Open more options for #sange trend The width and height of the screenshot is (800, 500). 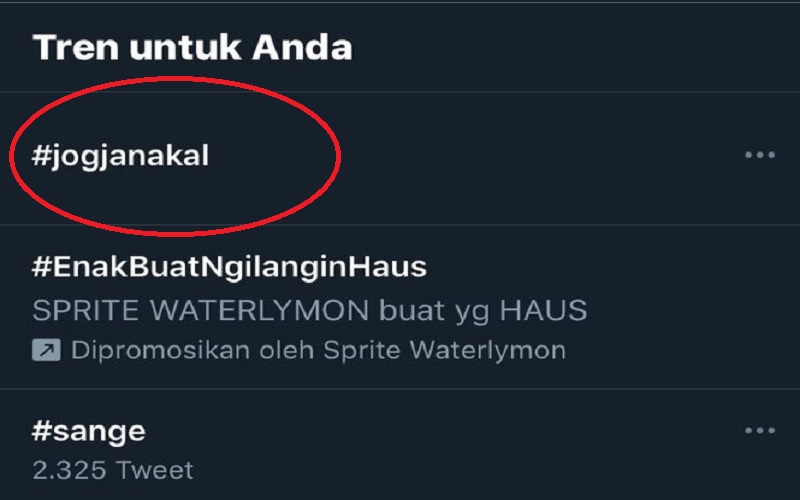(x=760, y=431)
